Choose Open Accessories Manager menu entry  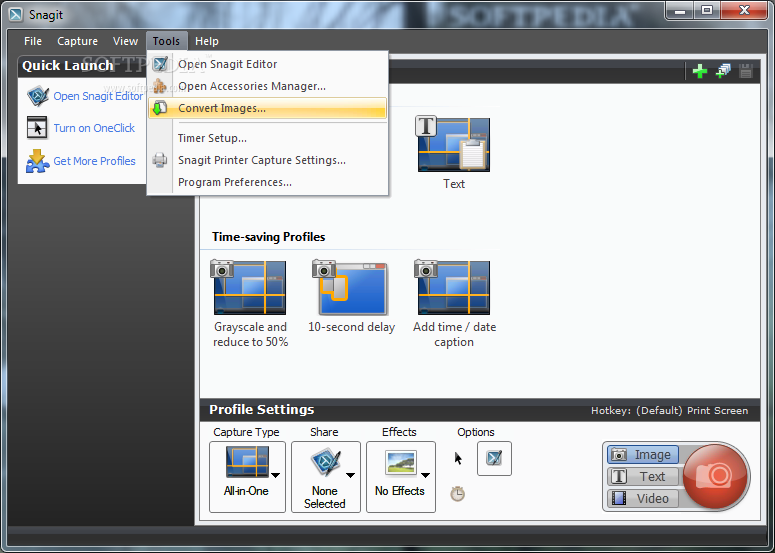pos(267,86)
